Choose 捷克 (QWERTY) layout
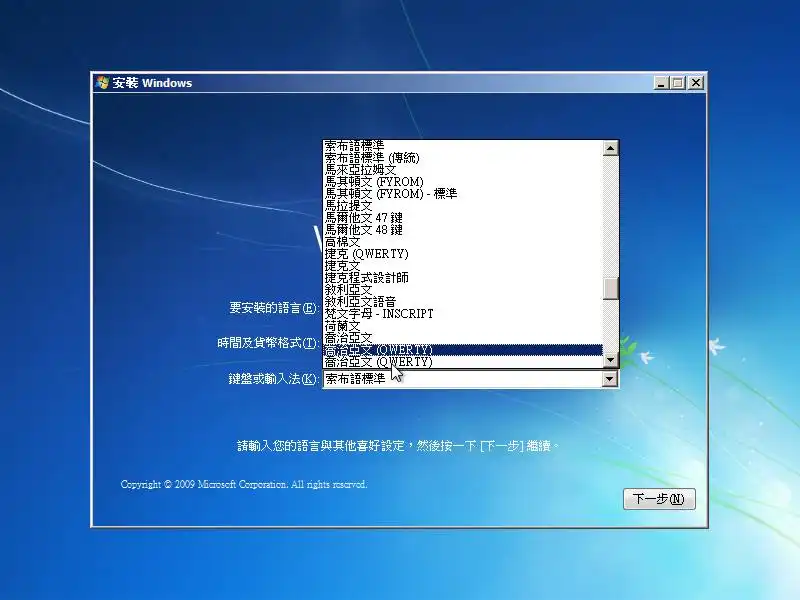800x600 pixels. pyautogui.click(x=463, y=254)
